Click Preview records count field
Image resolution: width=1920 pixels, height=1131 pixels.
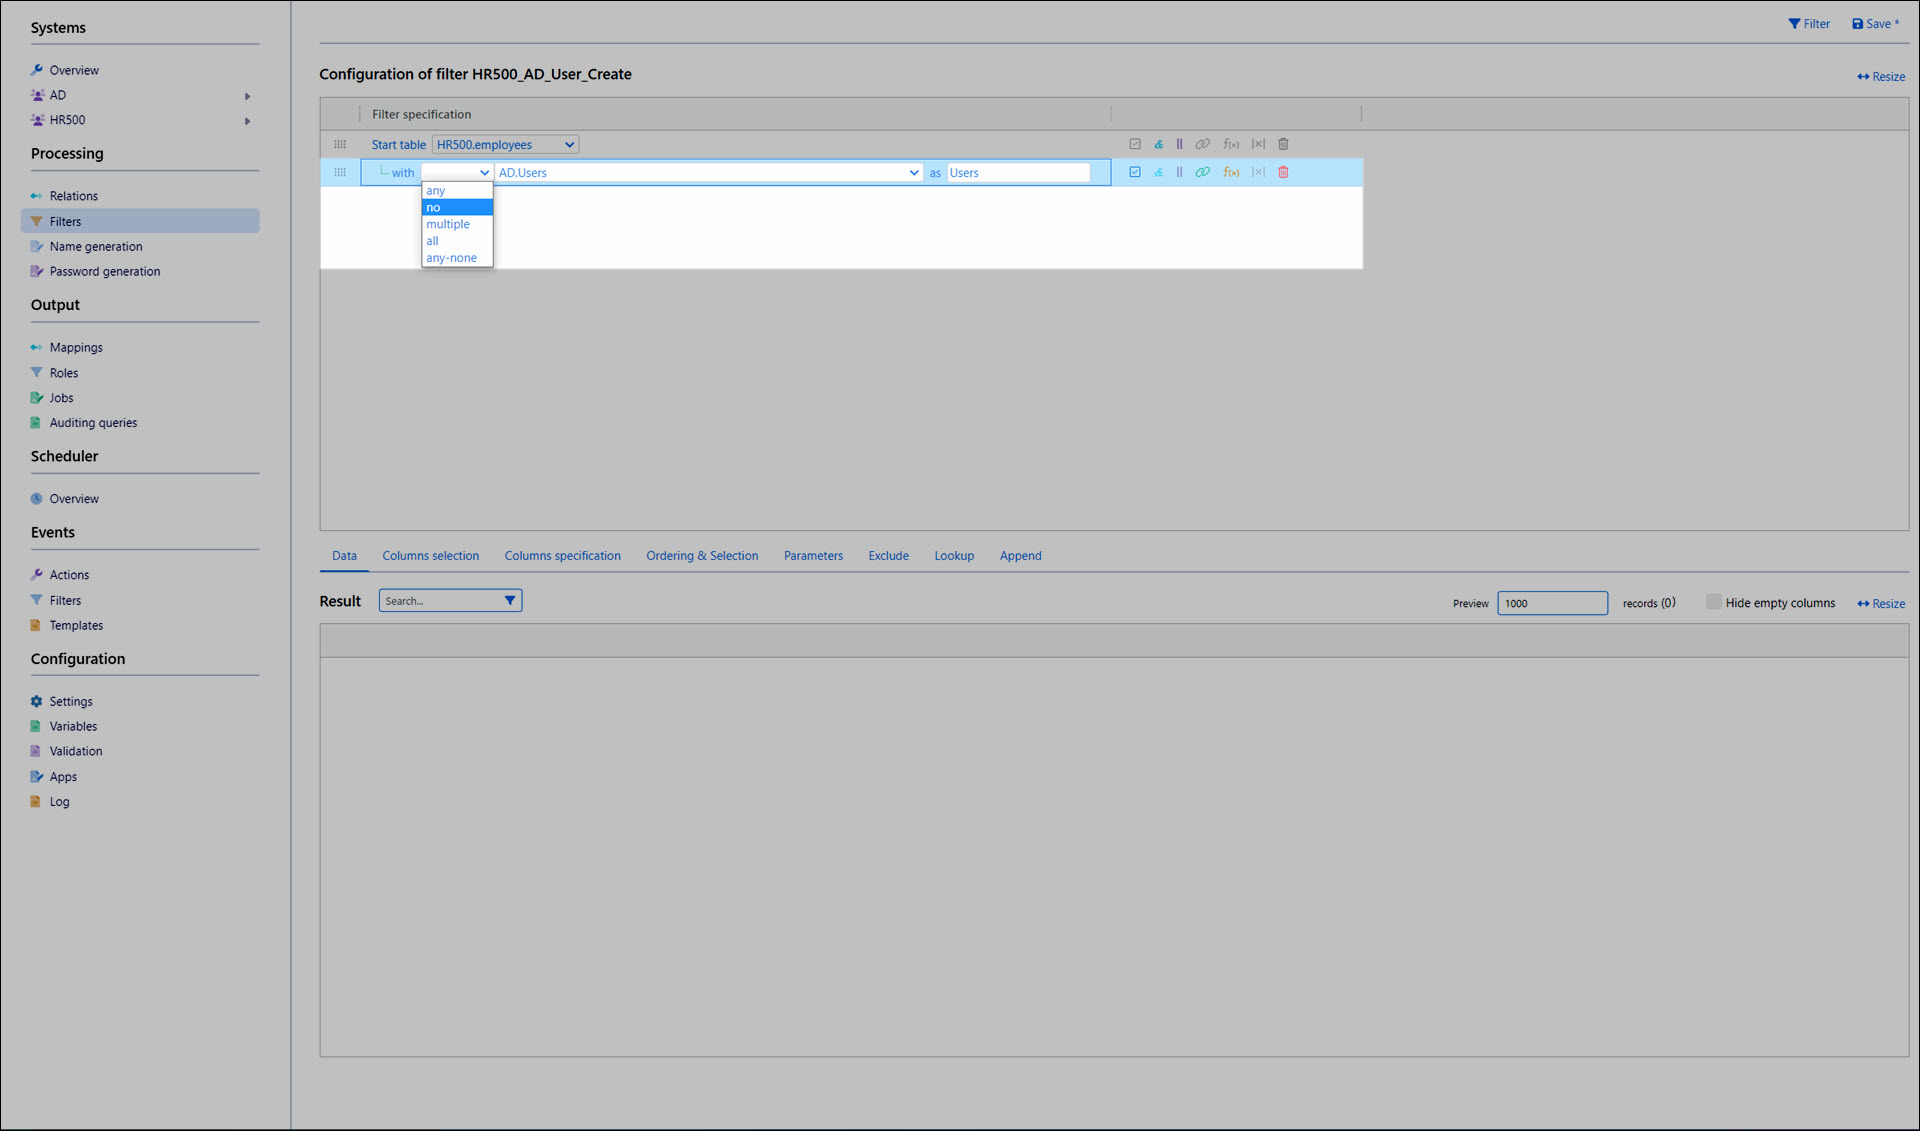pyautogui.click(x=1551, y=603)
